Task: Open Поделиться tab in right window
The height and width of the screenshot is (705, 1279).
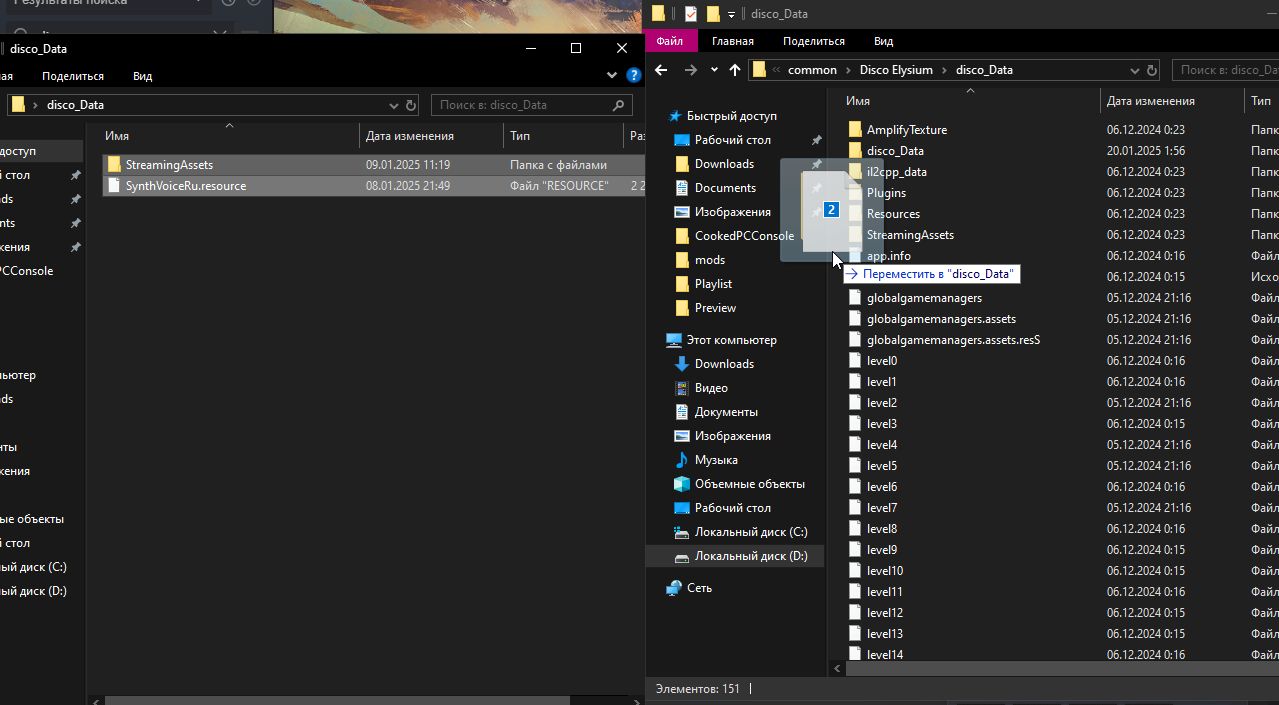Action: [814, 41]
